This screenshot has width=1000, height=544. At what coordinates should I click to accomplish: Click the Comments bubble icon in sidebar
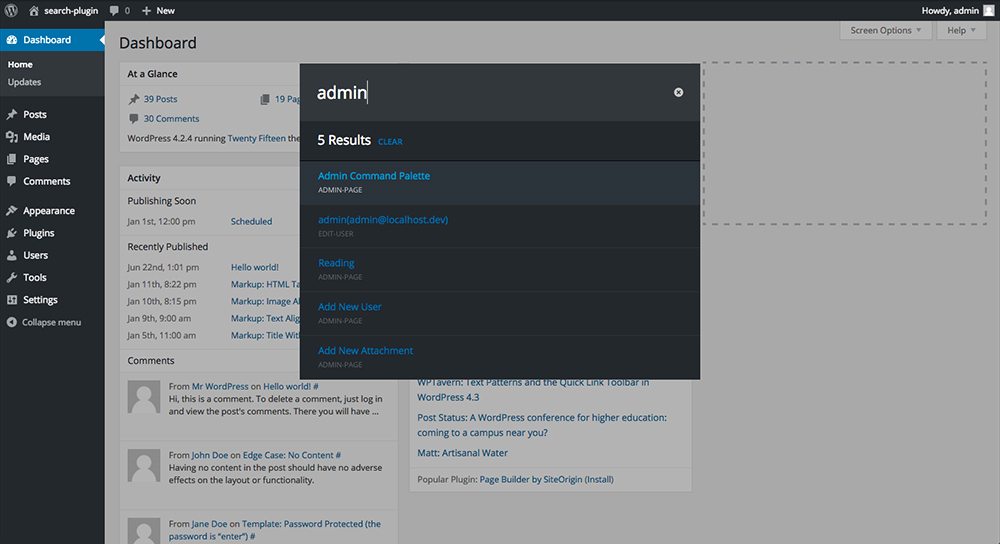tap(11, 181)
